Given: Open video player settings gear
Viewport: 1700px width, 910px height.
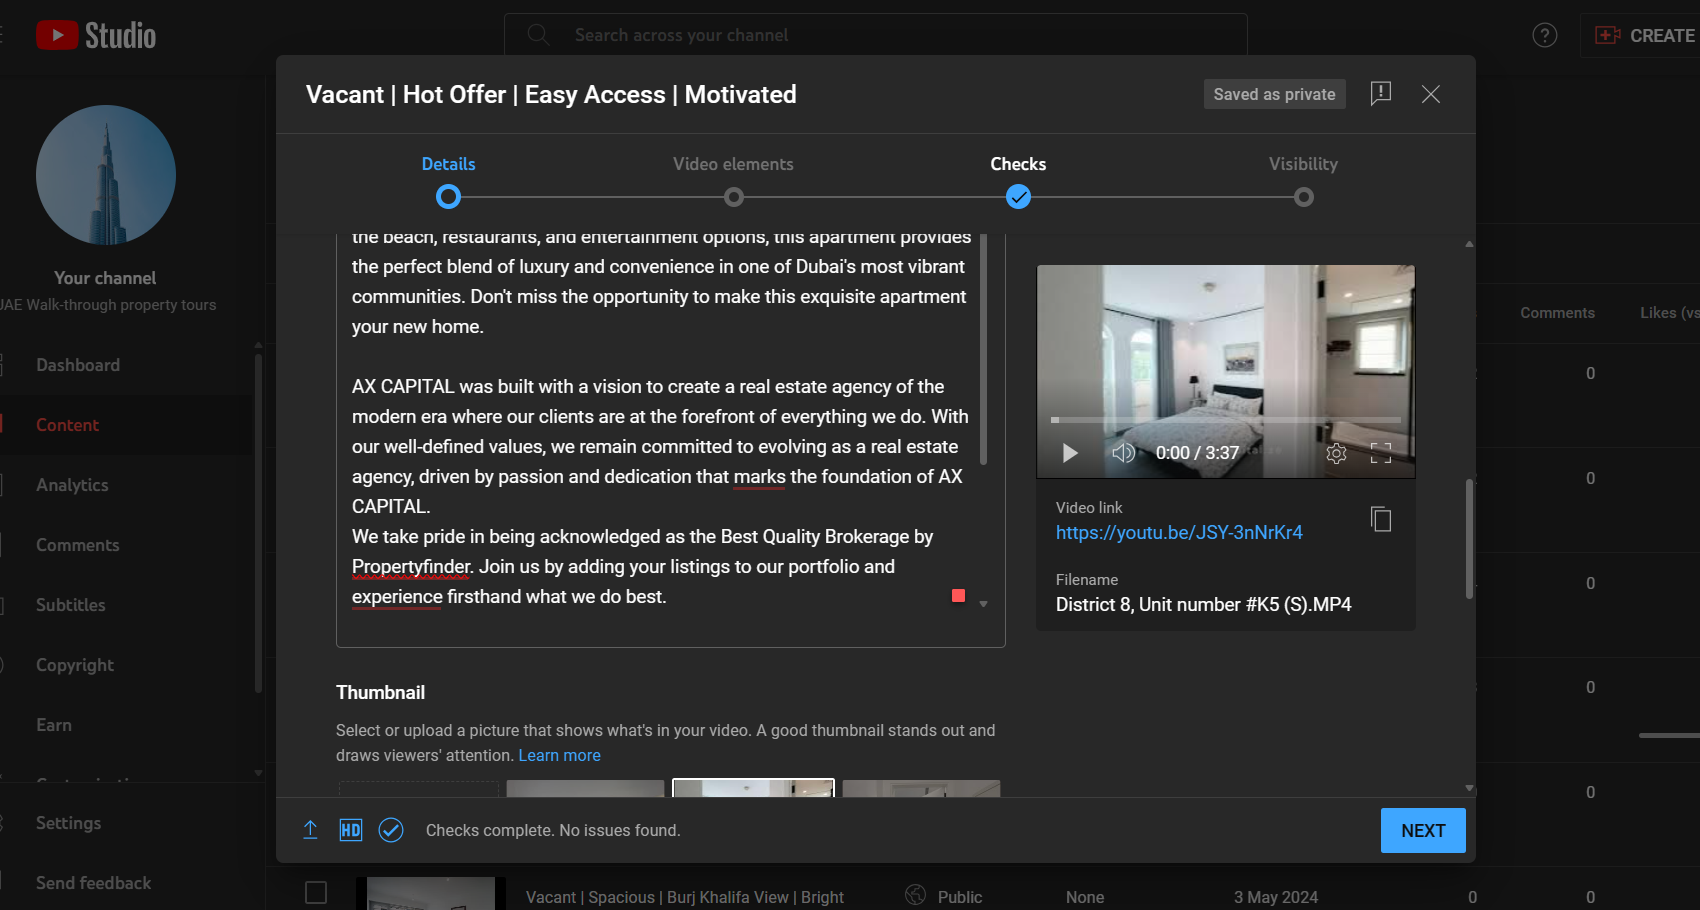Looking at the screenshot, I should pyautogui.click(x=1336, y=453).
